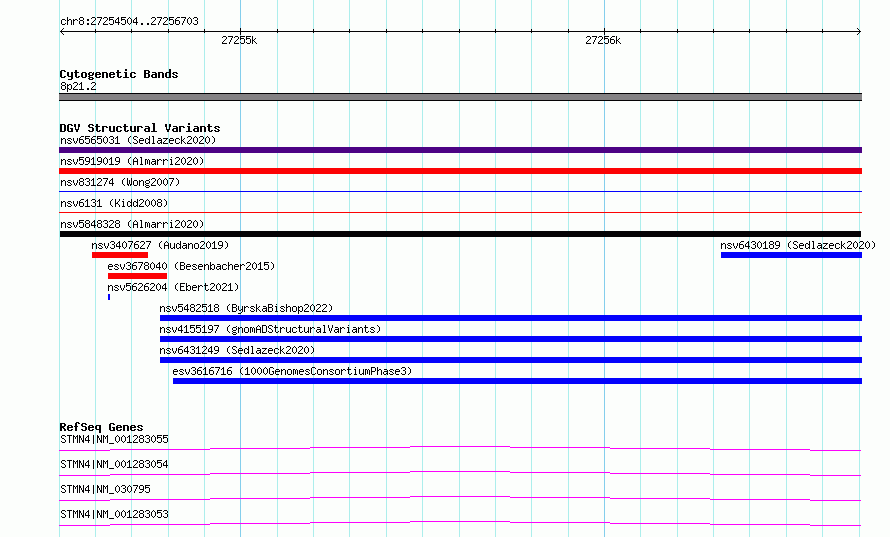Click the blue nsv4155197 variant bar
Image resolution: width=890 pixels, height=537 pixels.
[511, 339]
